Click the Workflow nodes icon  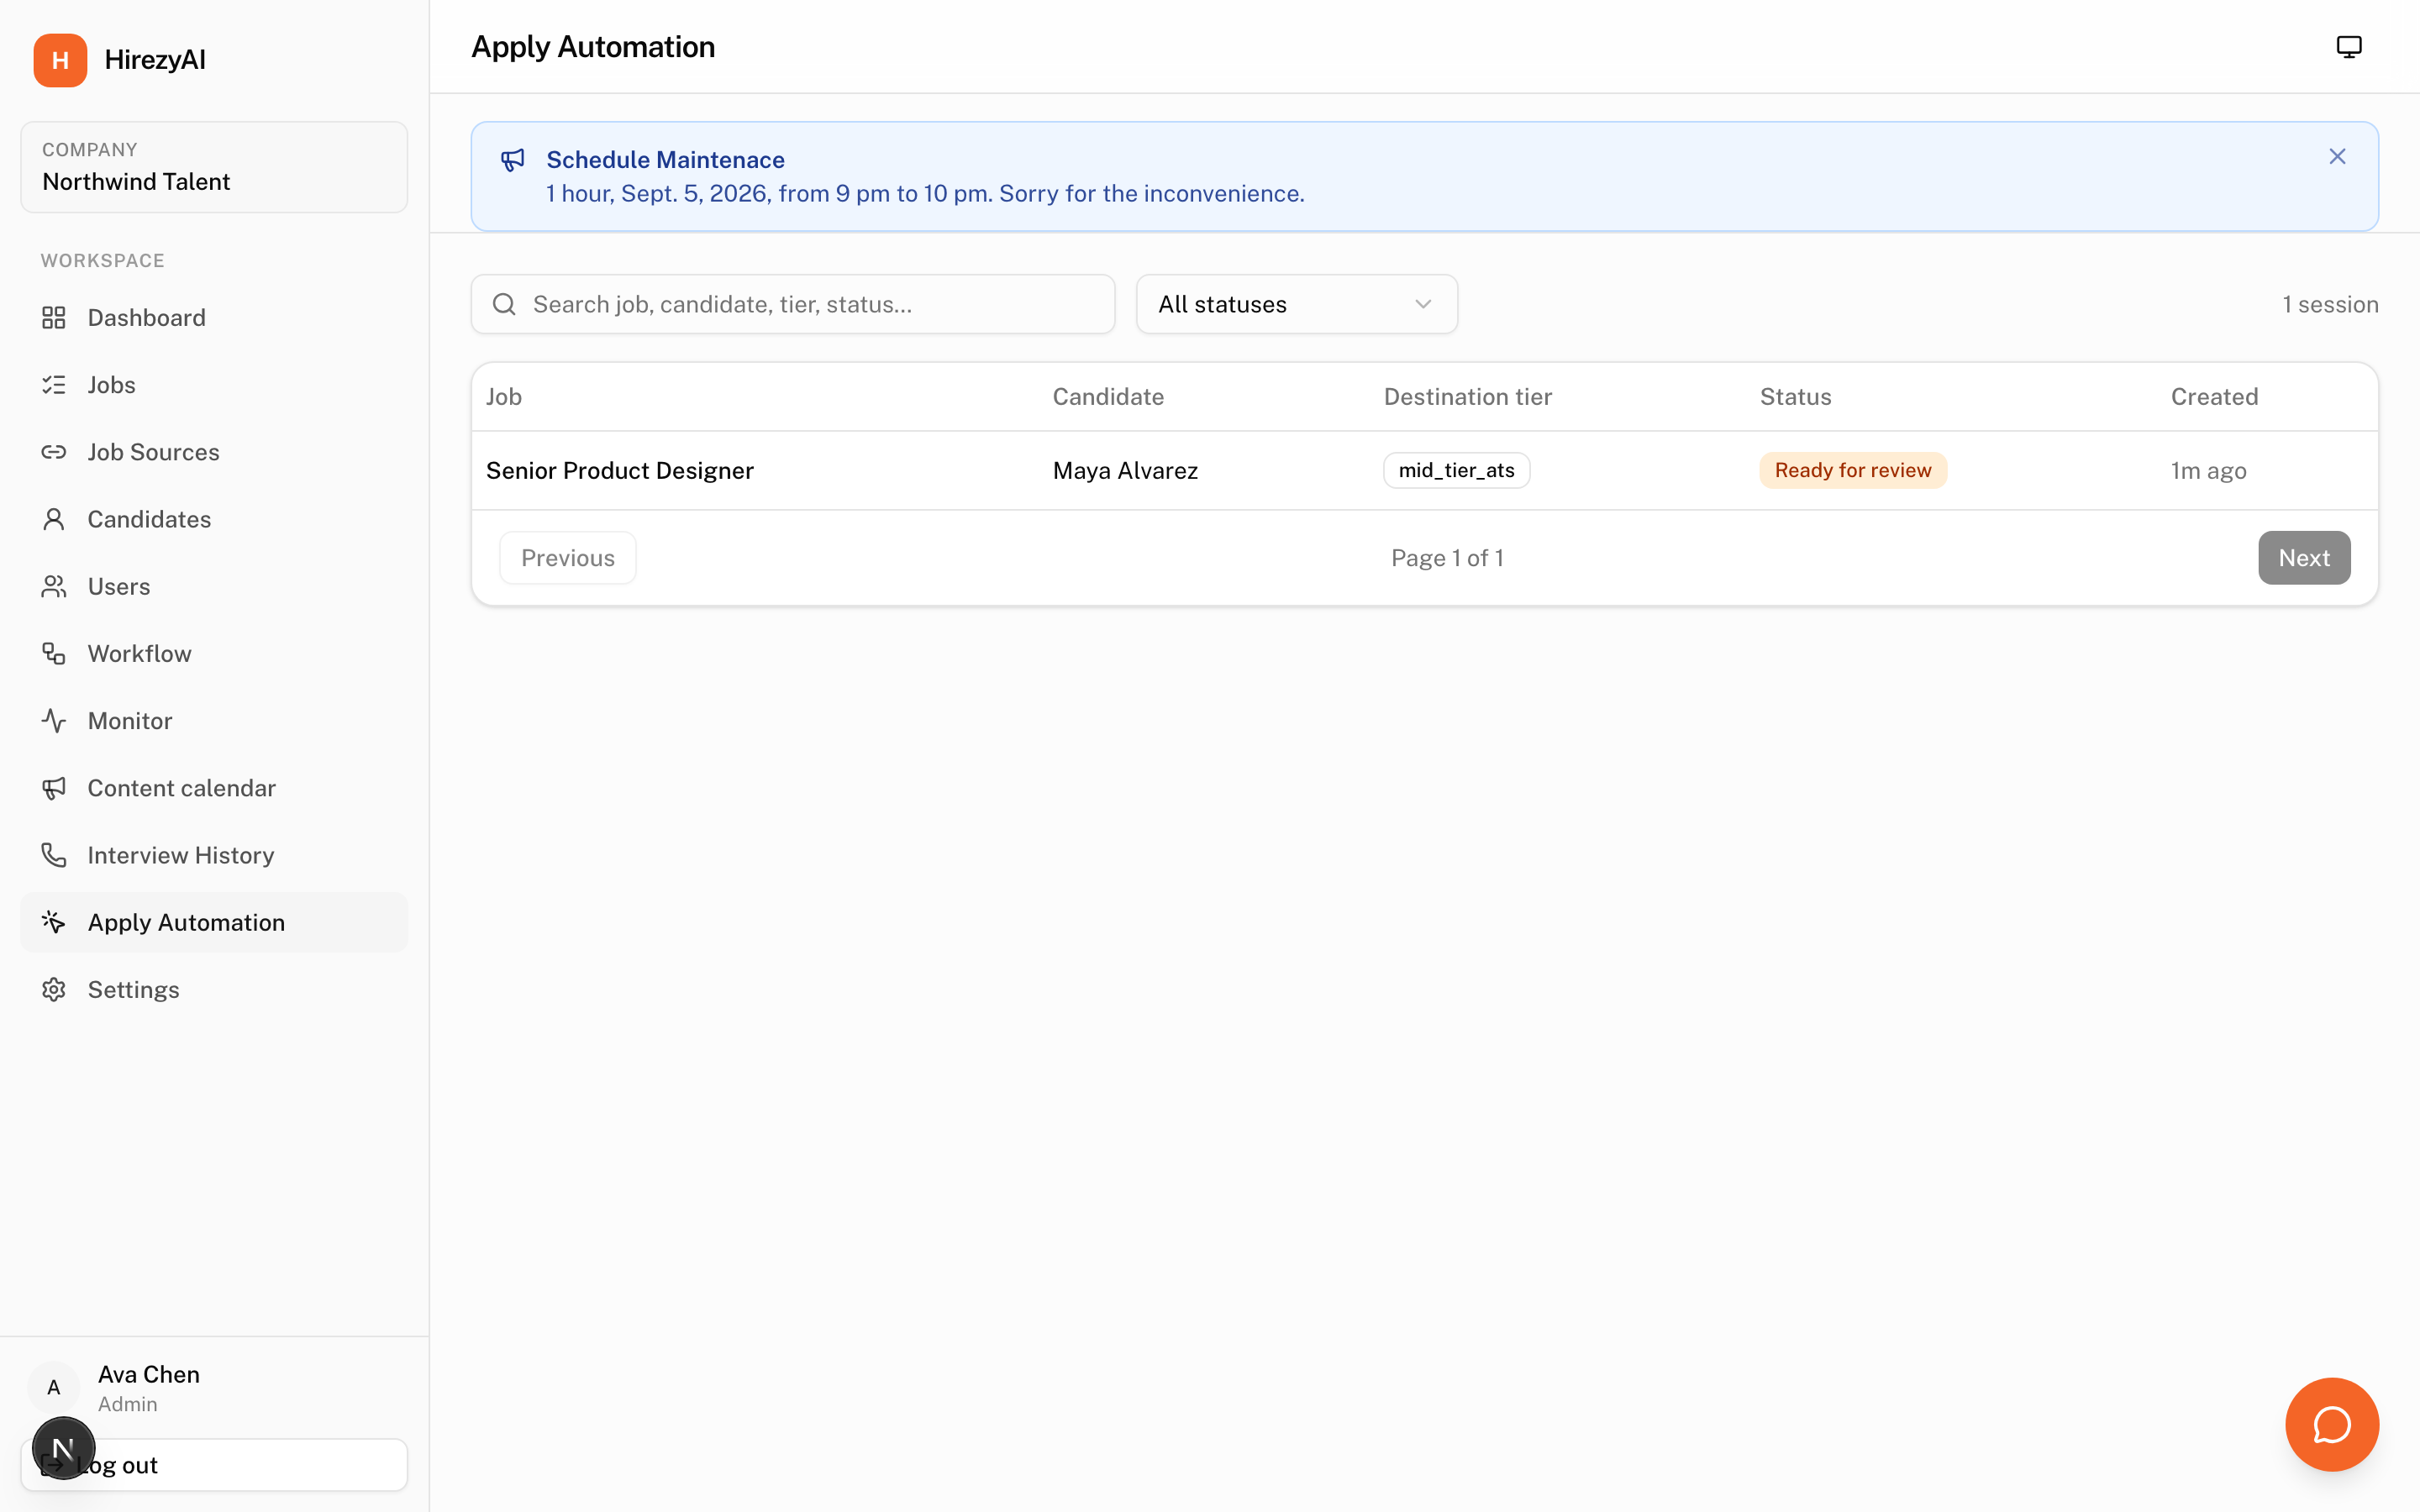[x=54, y=654]
